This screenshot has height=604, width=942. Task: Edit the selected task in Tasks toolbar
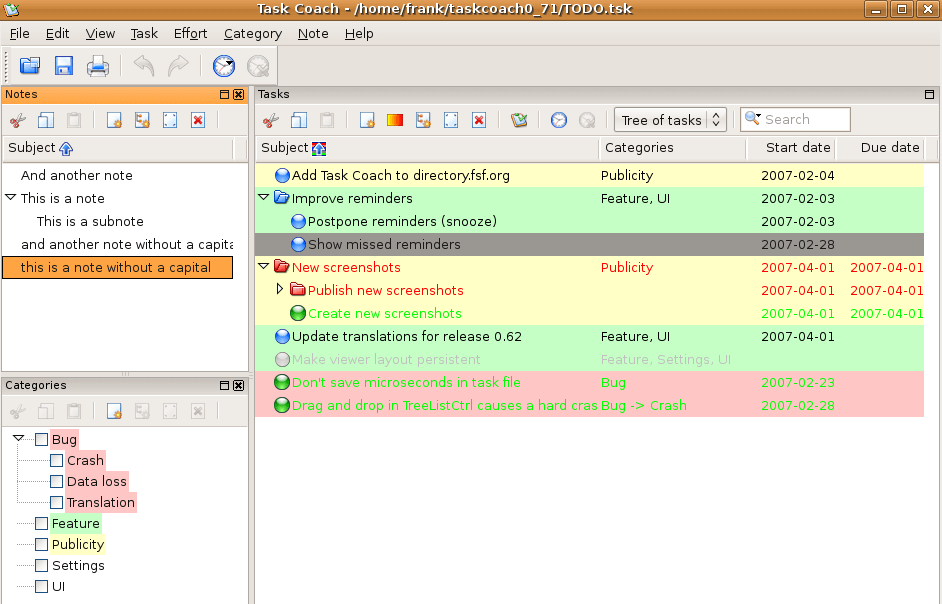(451, 120)
